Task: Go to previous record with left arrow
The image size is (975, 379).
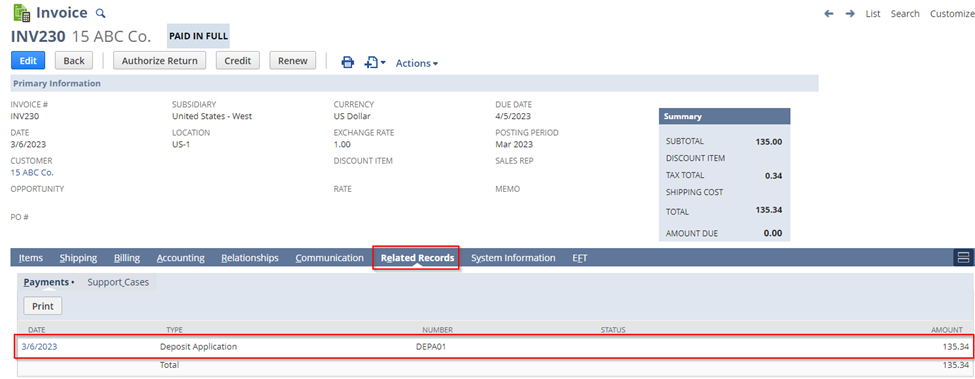Action: click(828, 14)
